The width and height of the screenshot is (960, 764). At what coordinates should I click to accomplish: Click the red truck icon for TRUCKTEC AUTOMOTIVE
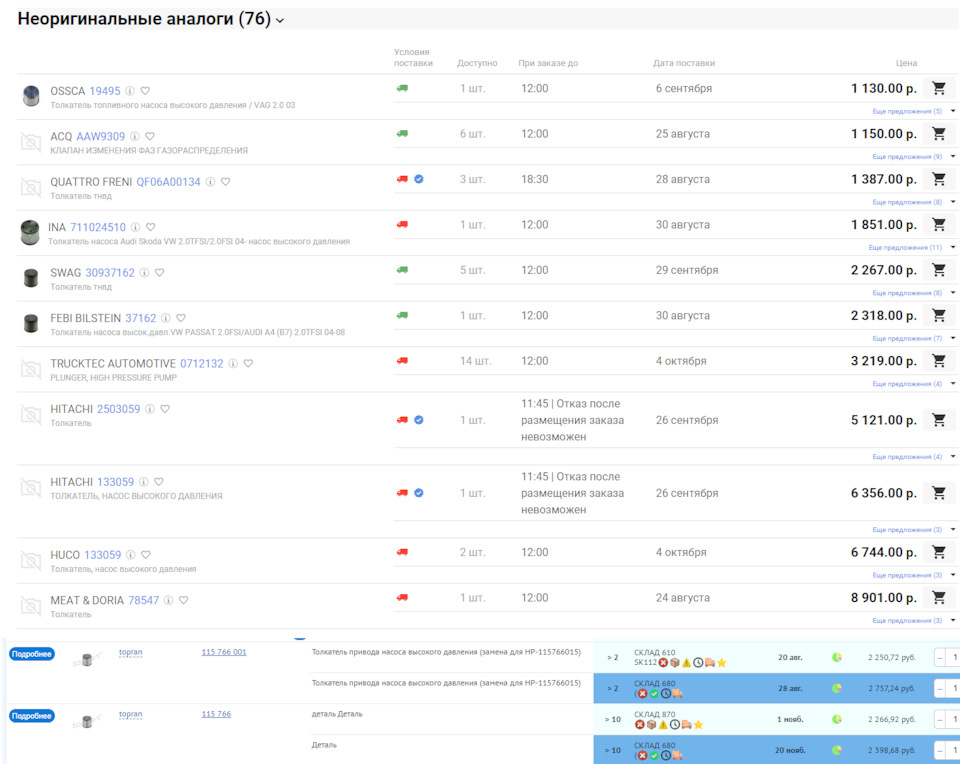click(402, 361)
